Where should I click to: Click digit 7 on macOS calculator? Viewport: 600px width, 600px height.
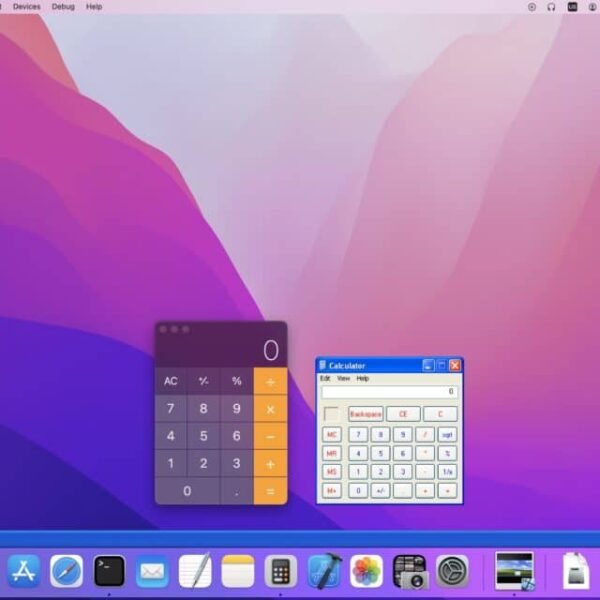[171, 408]
